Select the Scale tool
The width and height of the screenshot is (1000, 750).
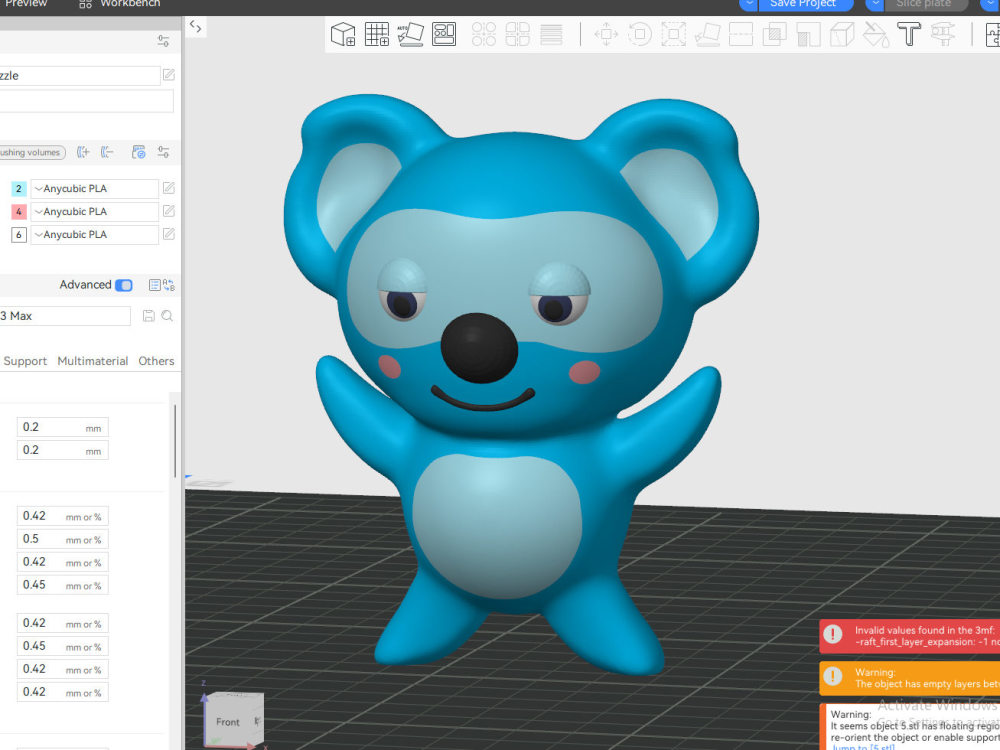[x=673, y=34]
